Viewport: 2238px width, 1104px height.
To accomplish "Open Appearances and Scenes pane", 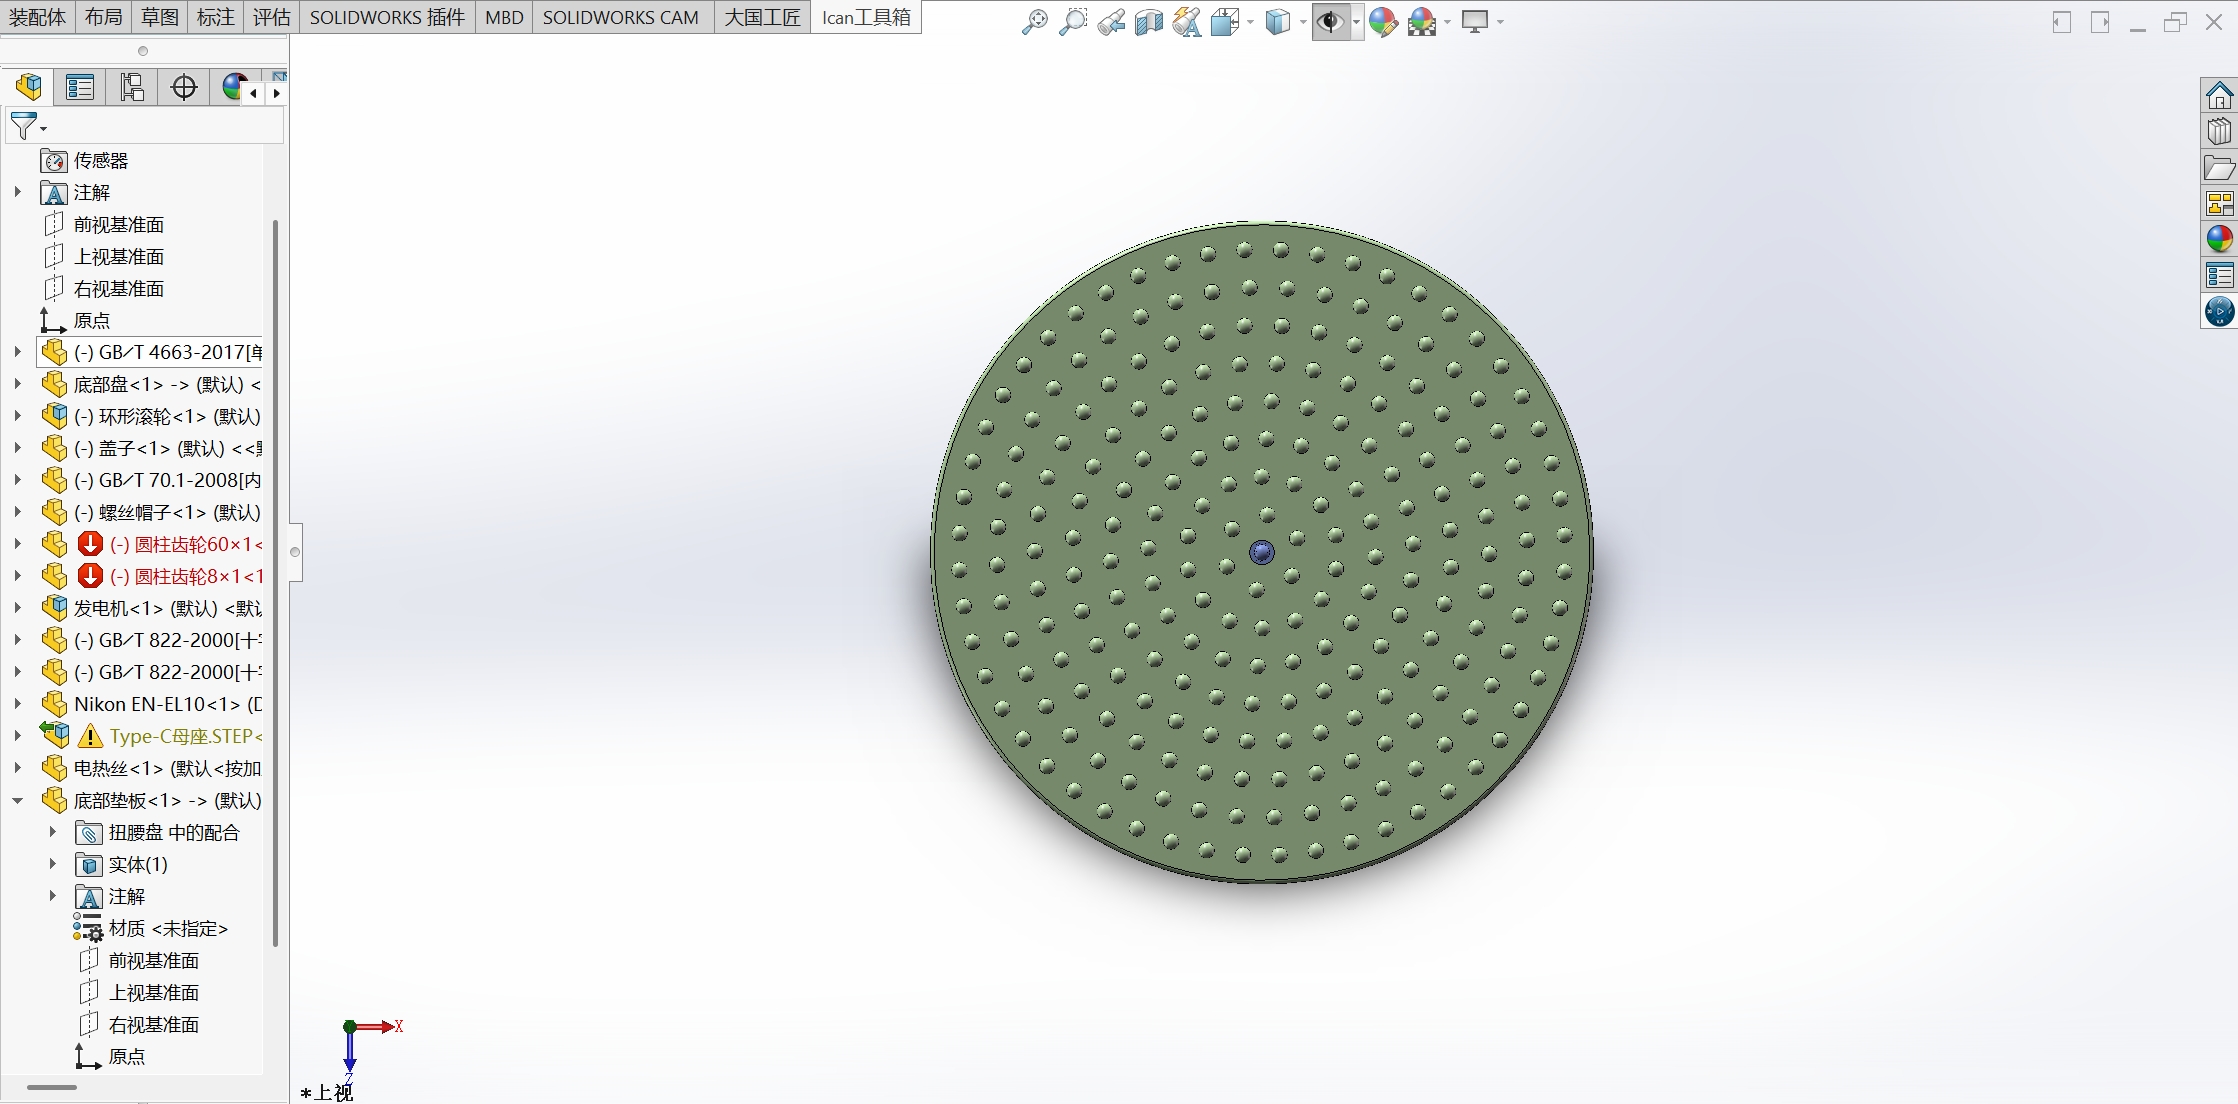I will [x=2219, y=239].
